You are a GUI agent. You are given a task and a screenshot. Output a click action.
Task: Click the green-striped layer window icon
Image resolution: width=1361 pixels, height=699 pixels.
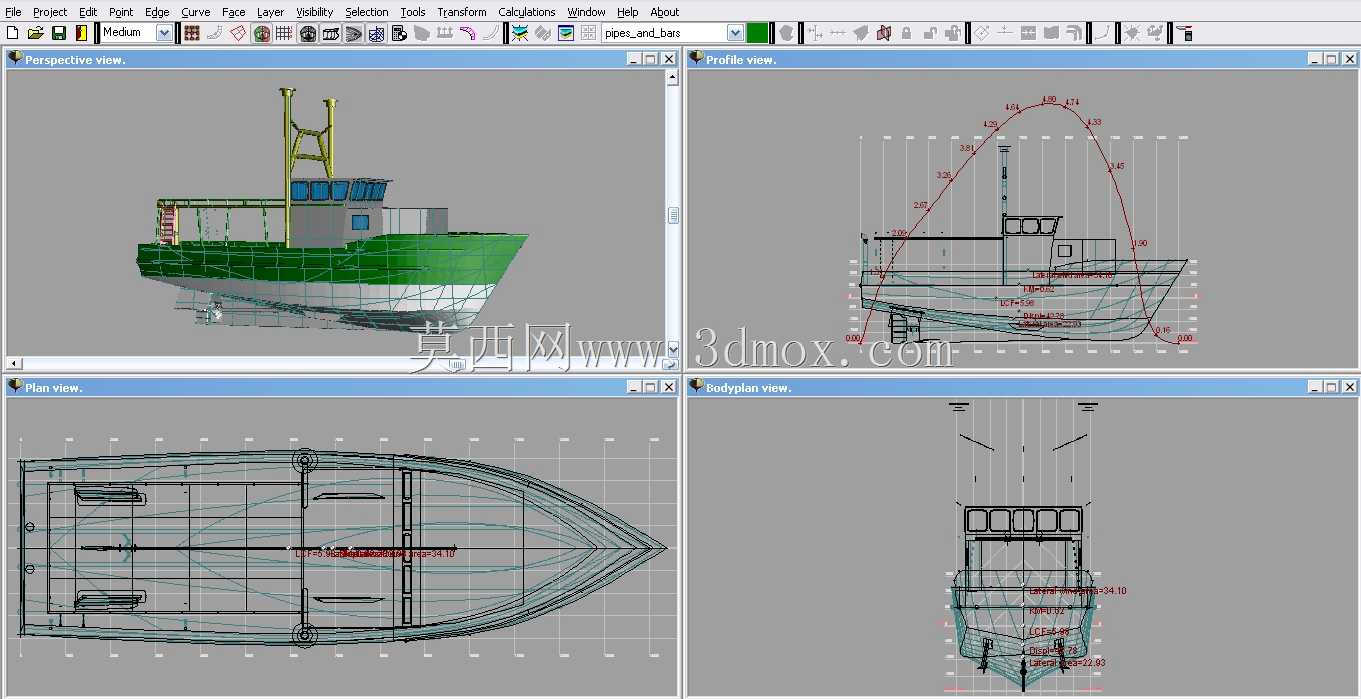[x=566, y=33]
